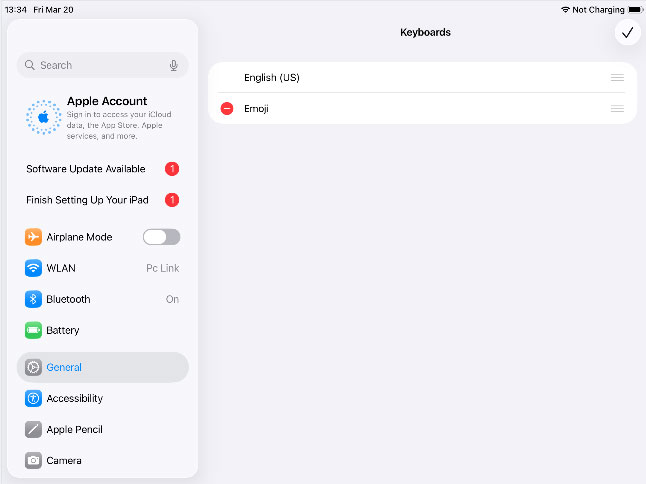The width and height of the screenshot is (646, 484).
Task: Tap the Pc Link network name
Action: pyautogui.click(x=162, y=268)
